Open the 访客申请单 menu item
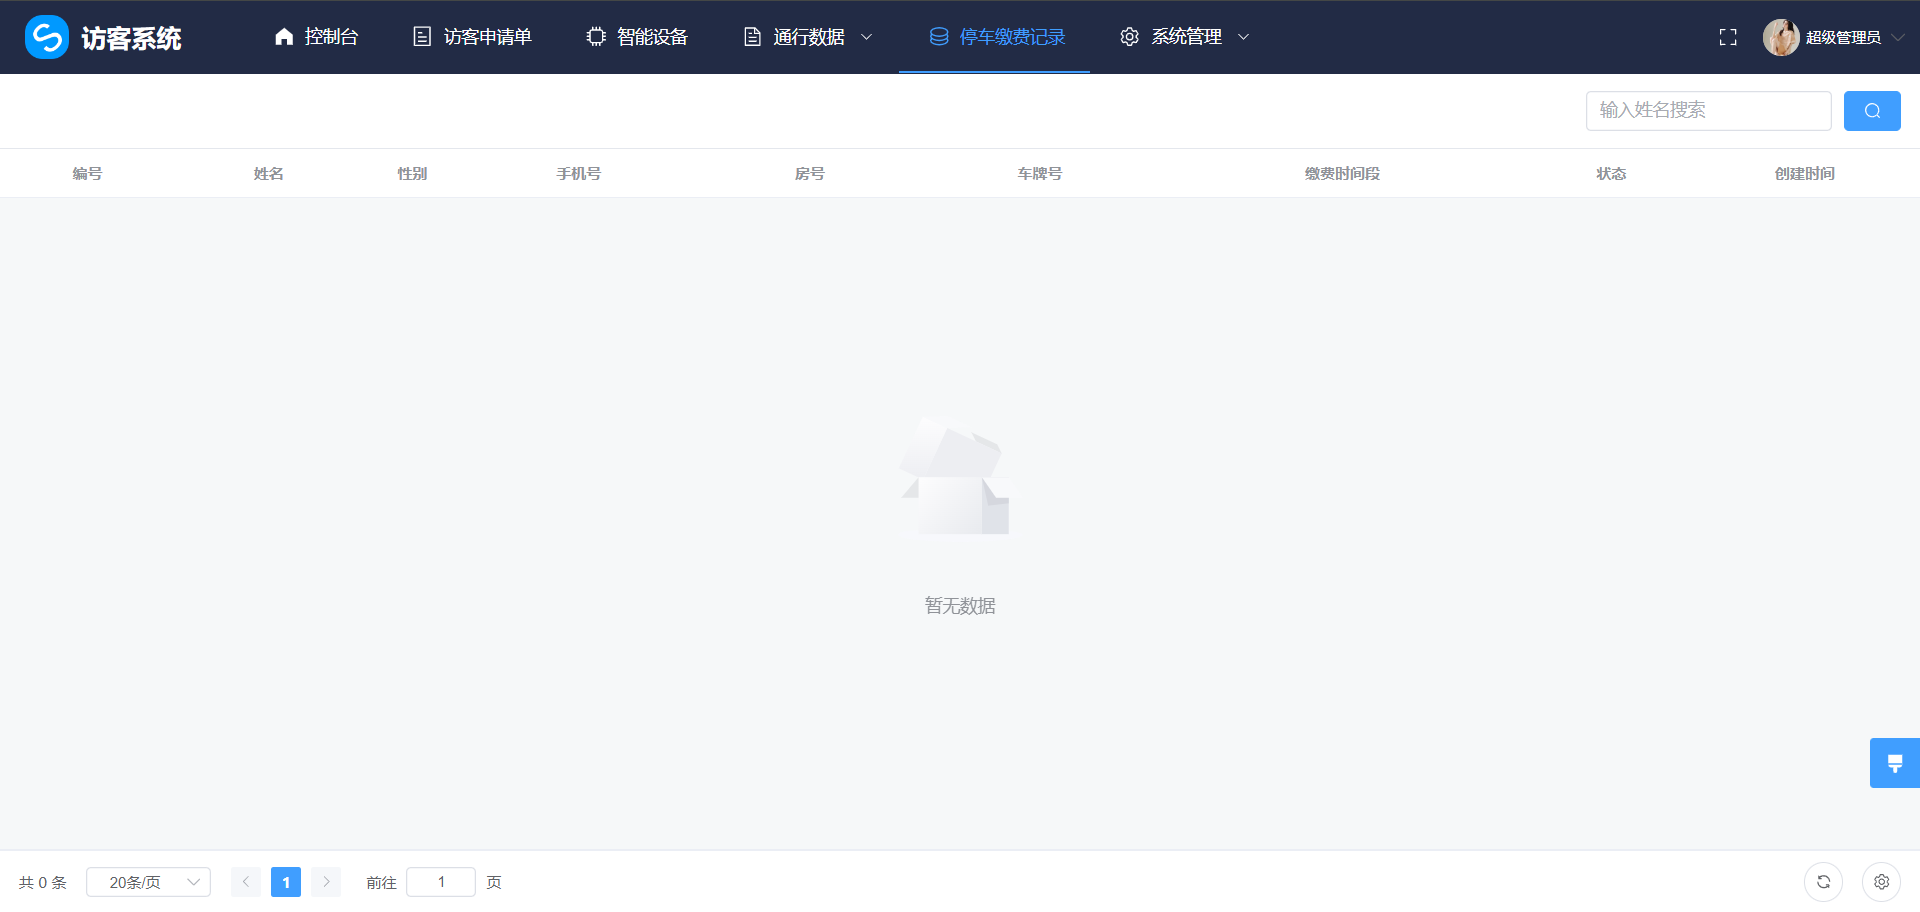The height and width of the screenshot is (912, 1920). pyautogui.click(x=472, y=37)
